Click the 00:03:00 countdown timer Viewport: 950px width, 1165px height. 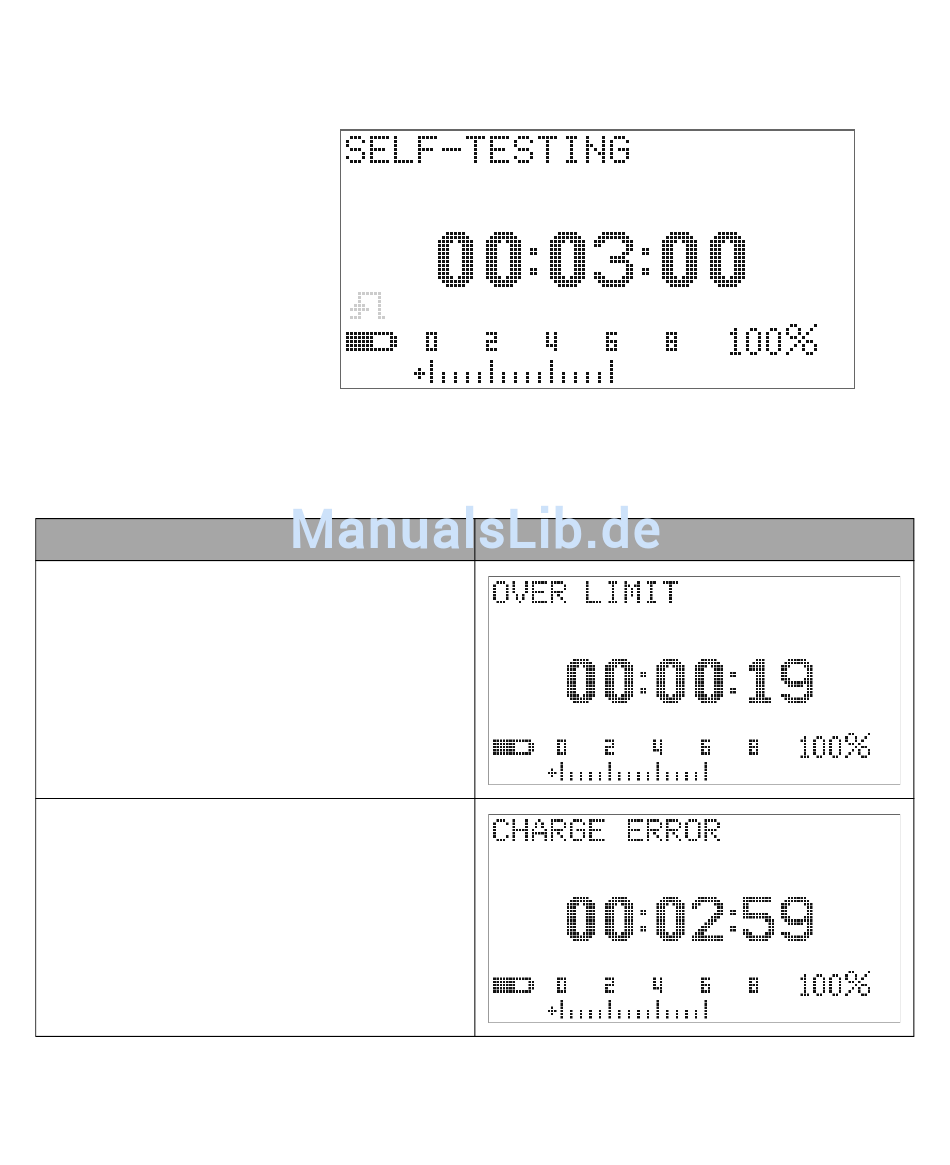point(591,259)
